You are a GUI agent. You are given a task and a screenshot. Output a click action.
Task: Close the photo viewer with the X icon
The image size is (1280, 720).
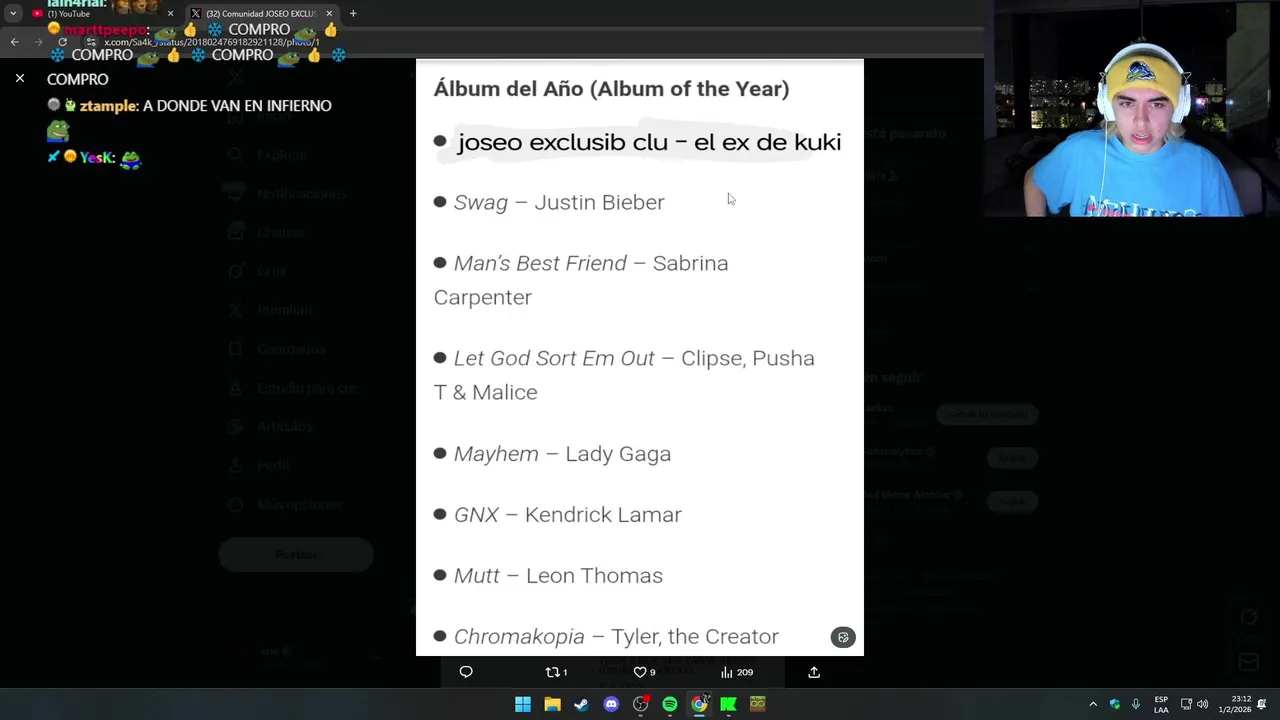pos(19,77)
